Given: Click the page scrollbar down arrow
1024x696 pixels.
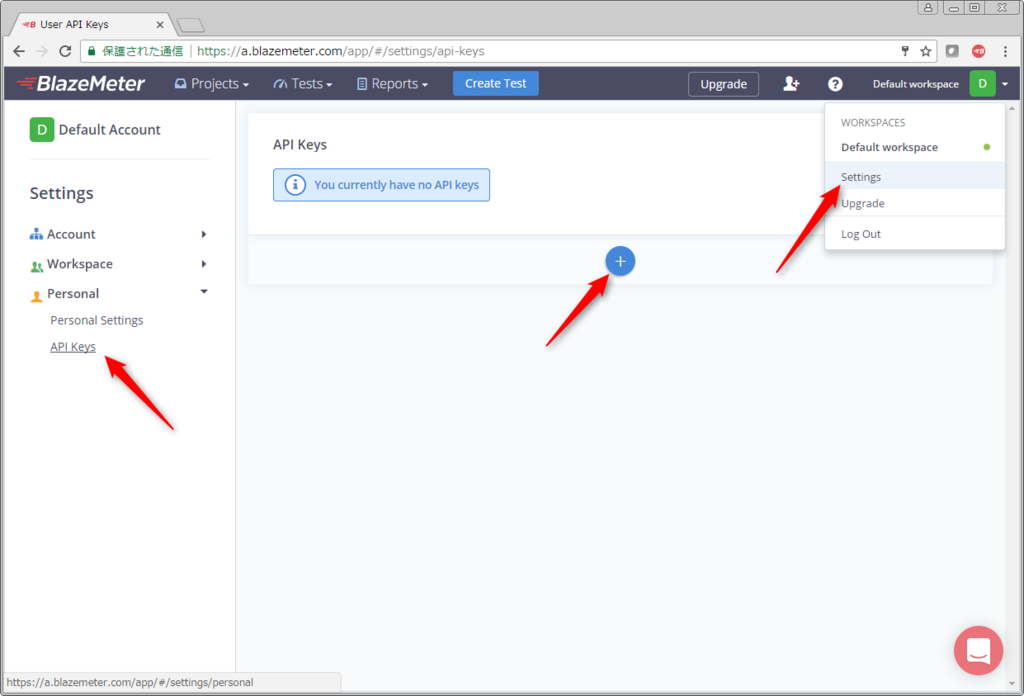Looking at the screenshot, I should 1012,684.
